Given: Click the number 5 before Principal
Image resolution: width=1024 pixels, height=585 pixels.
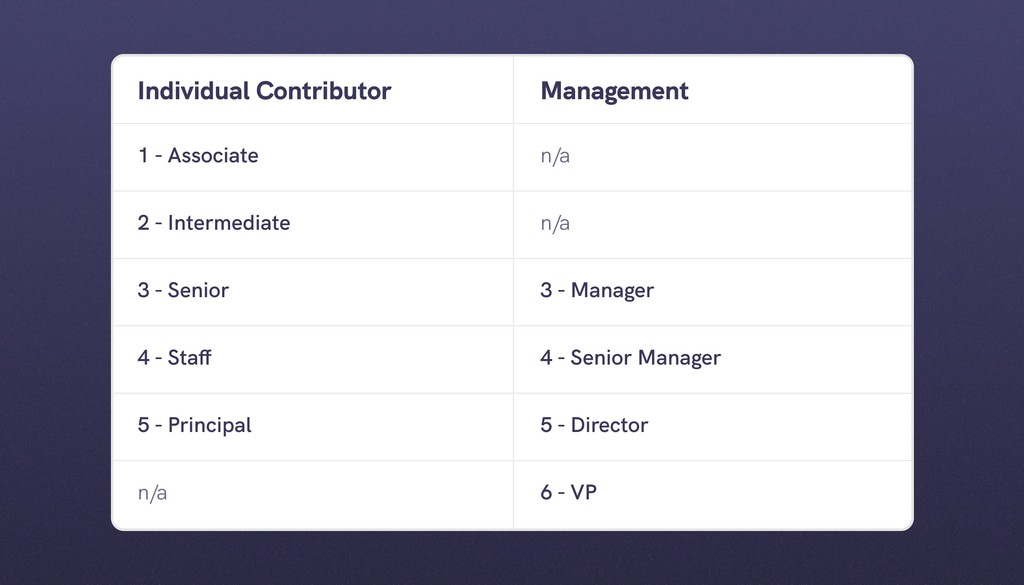Looking at the screenshot, I should coord(143,425).
